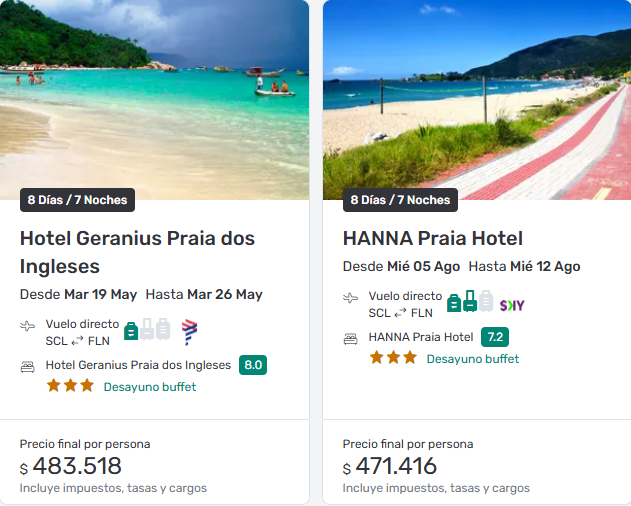
Task: Click the $ 471.416 price per person
Action: (390, 466)
